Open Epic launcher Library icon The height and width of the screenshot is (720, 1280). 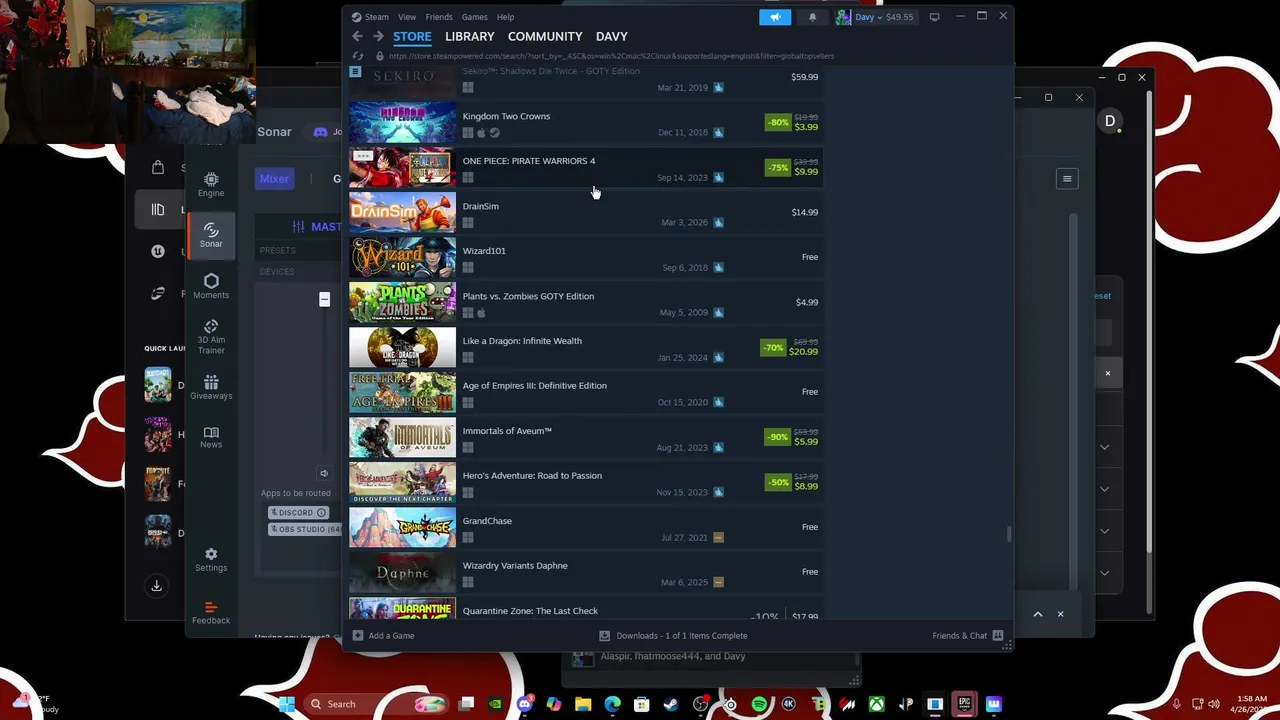click(x=158, y=209)
